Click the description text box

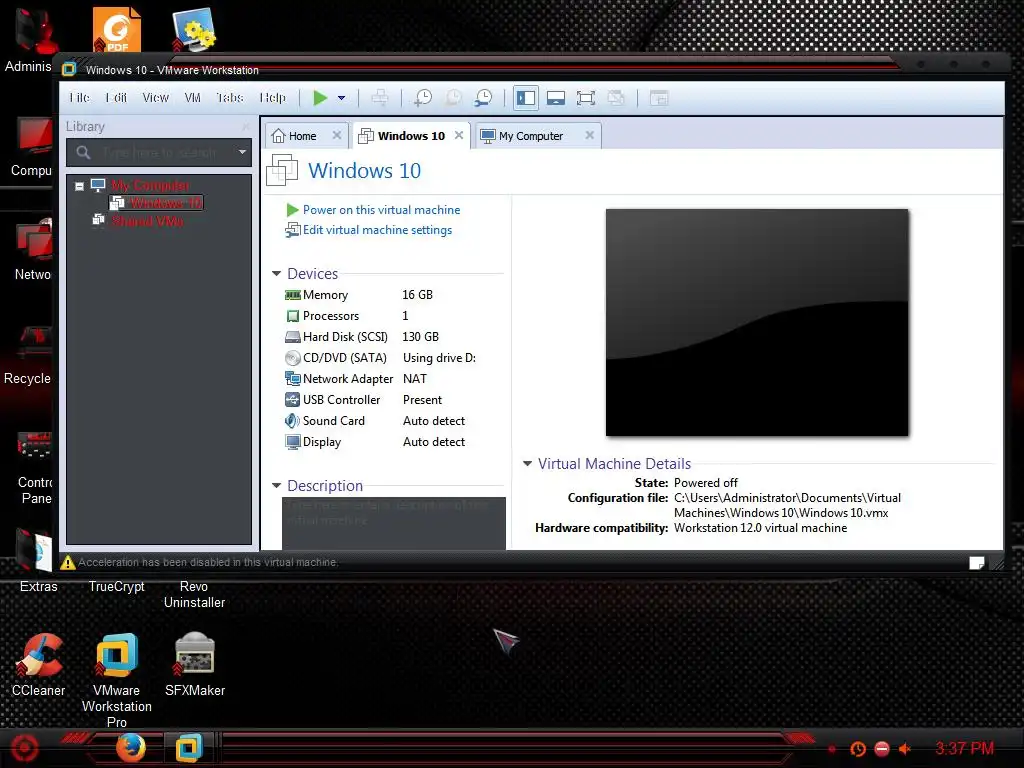pos(394,523)
